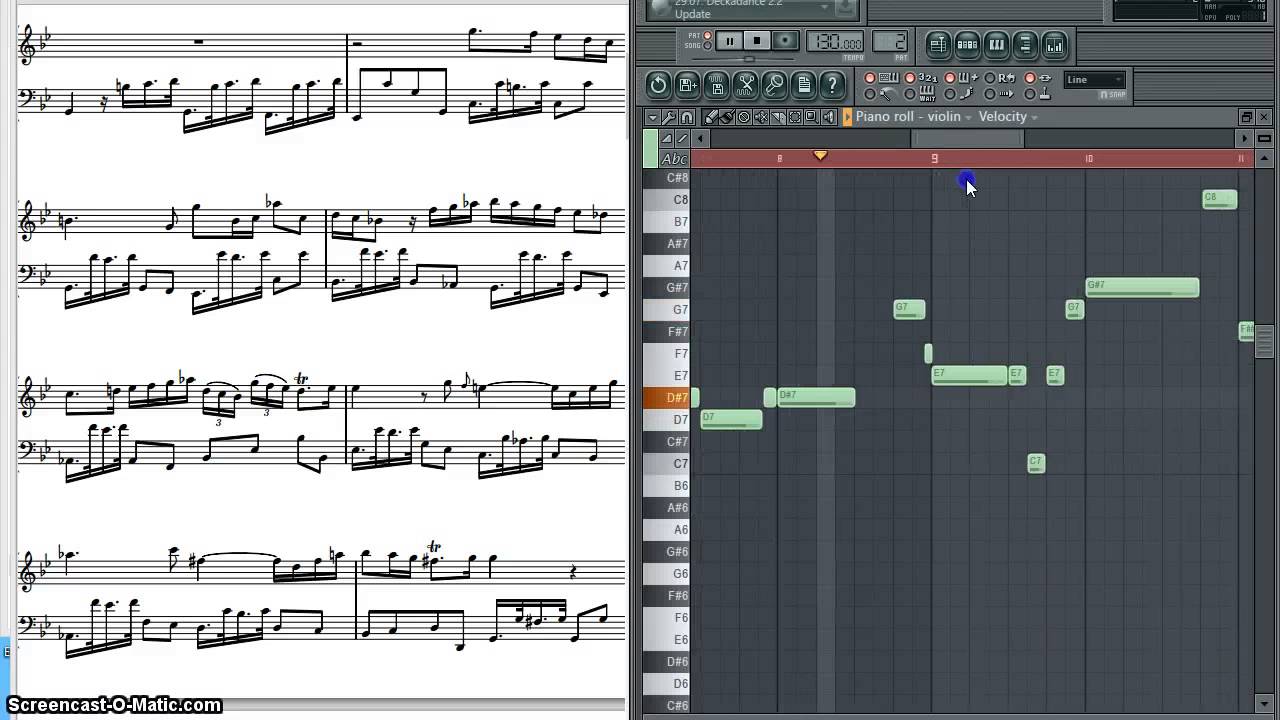
Task: Select the C7 note block
Action: pyautogui.click(x=1036, y=463)
